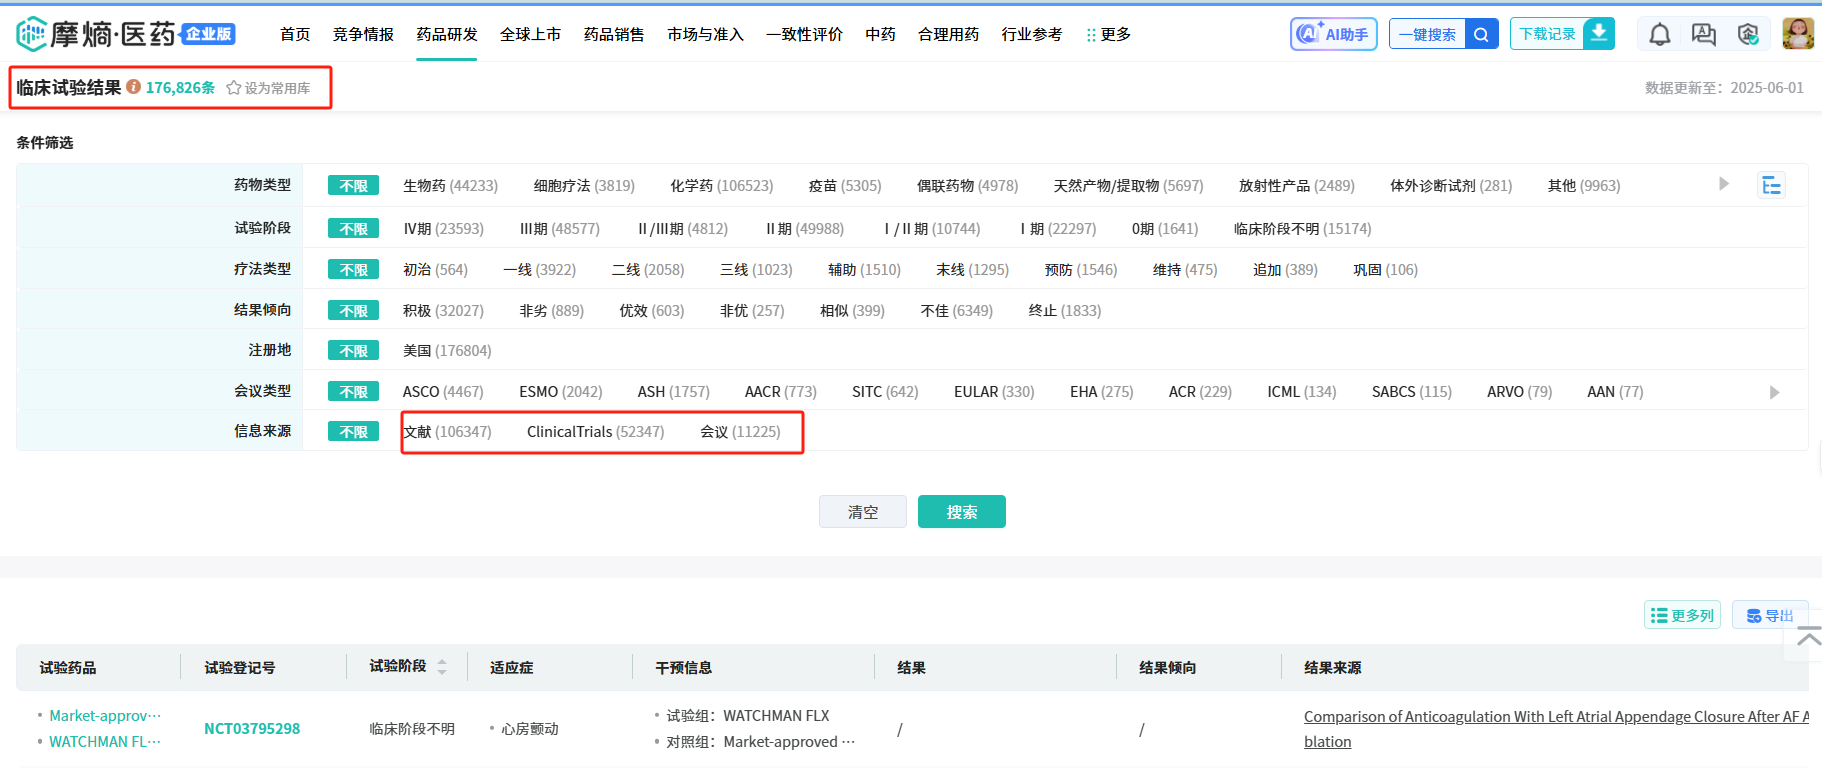Select ClinicalTrials as information source
The width and height of the screenshot is (1822, 768).
pyautogui.click(x=595, y=432)
